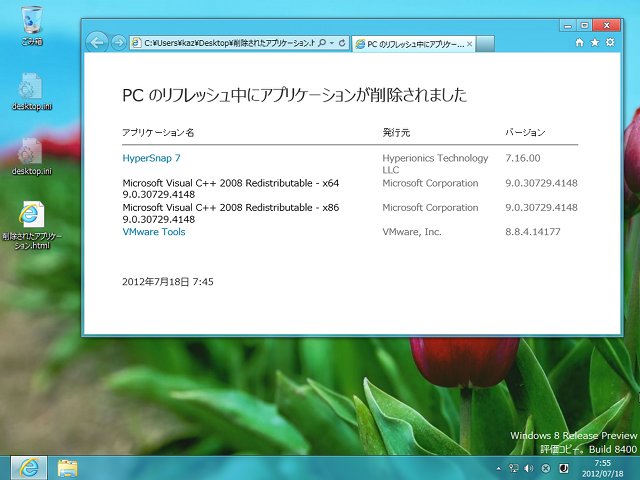This screenshot has width=640, height=480.
Task: Click version 7.16.00 value
Action: 523,158
